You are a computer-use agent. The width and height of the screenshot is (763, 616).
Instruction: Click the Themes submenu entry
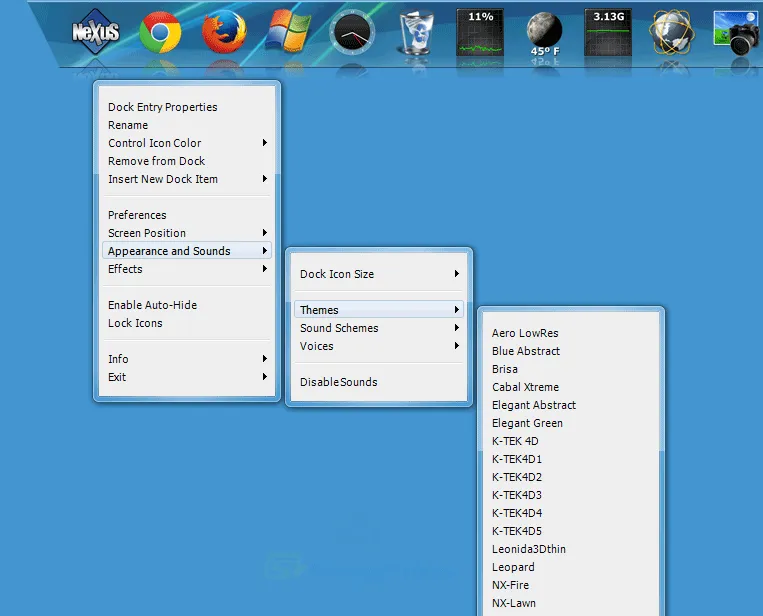click(379, 310)
